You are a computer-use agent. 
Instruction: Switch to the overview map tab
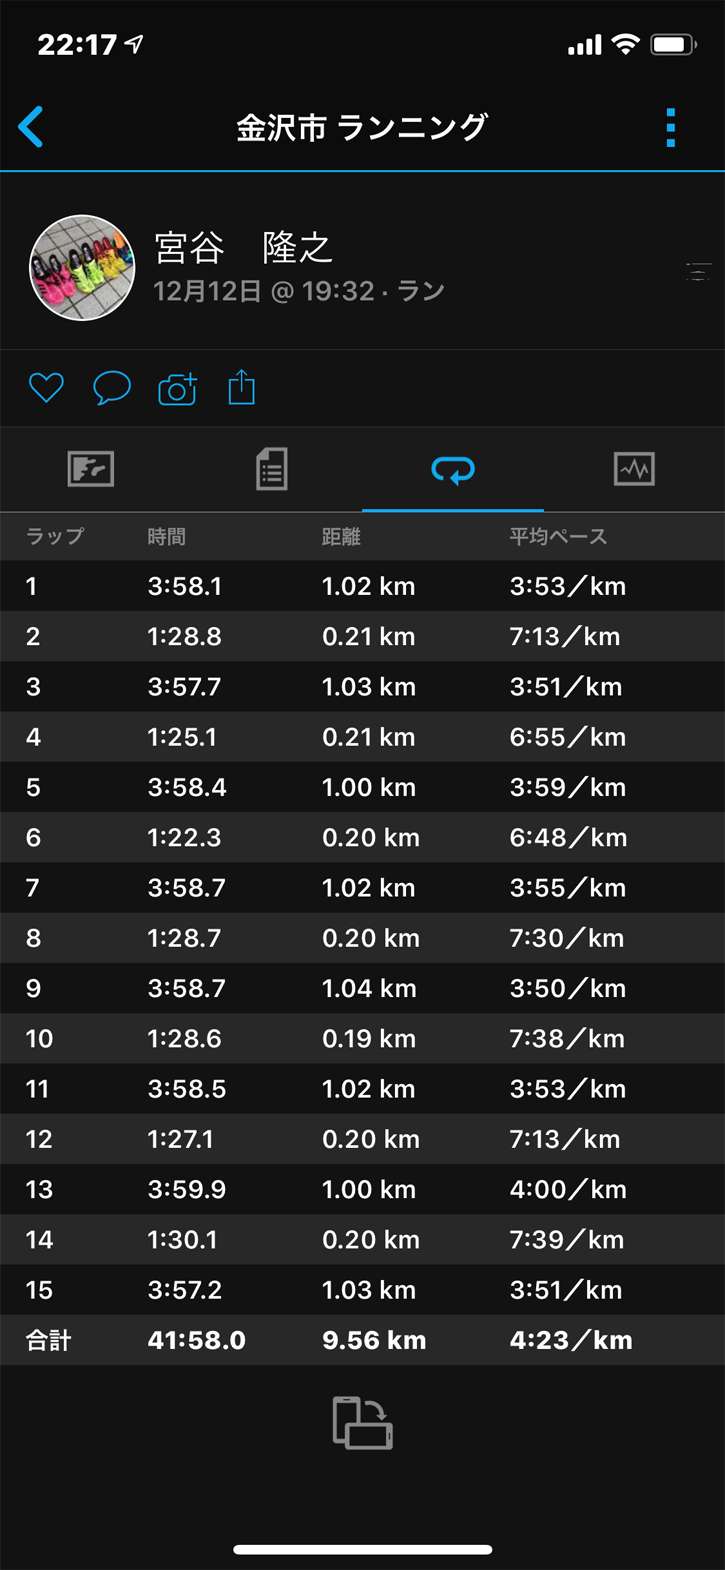[91, 469]
